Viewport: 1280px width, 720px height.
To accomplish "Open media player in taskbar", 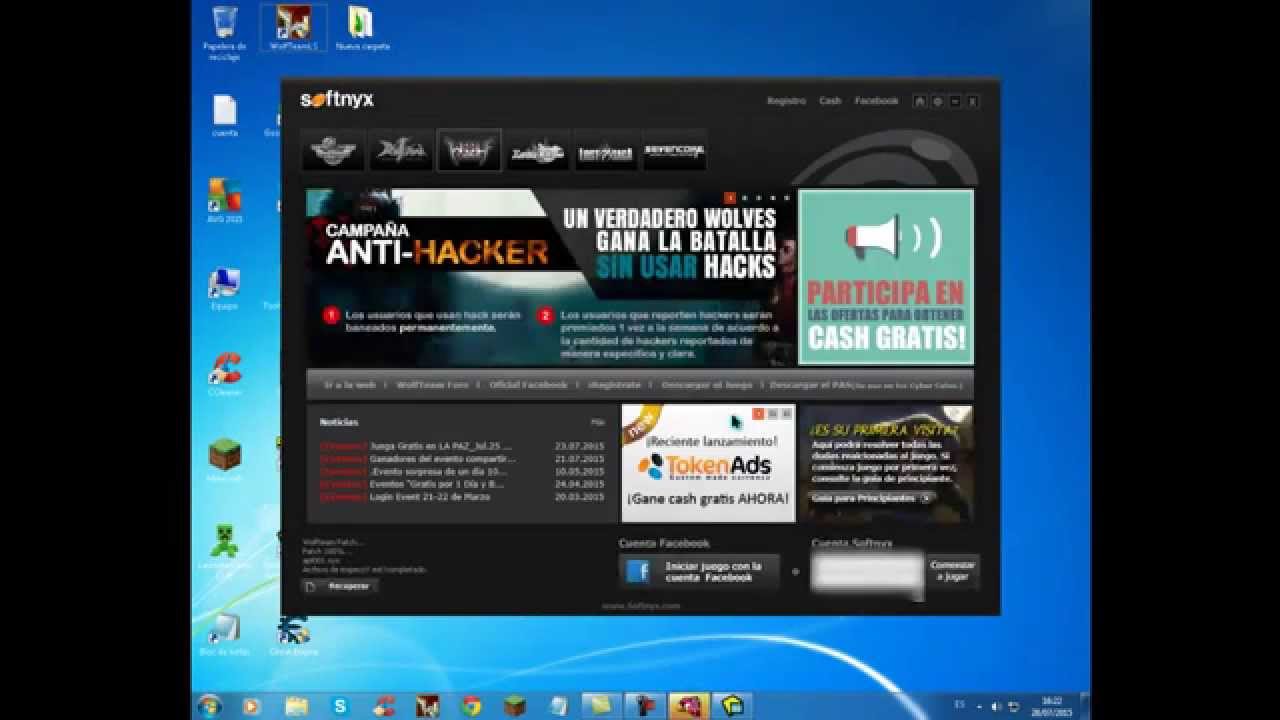I will pos(252,706).
